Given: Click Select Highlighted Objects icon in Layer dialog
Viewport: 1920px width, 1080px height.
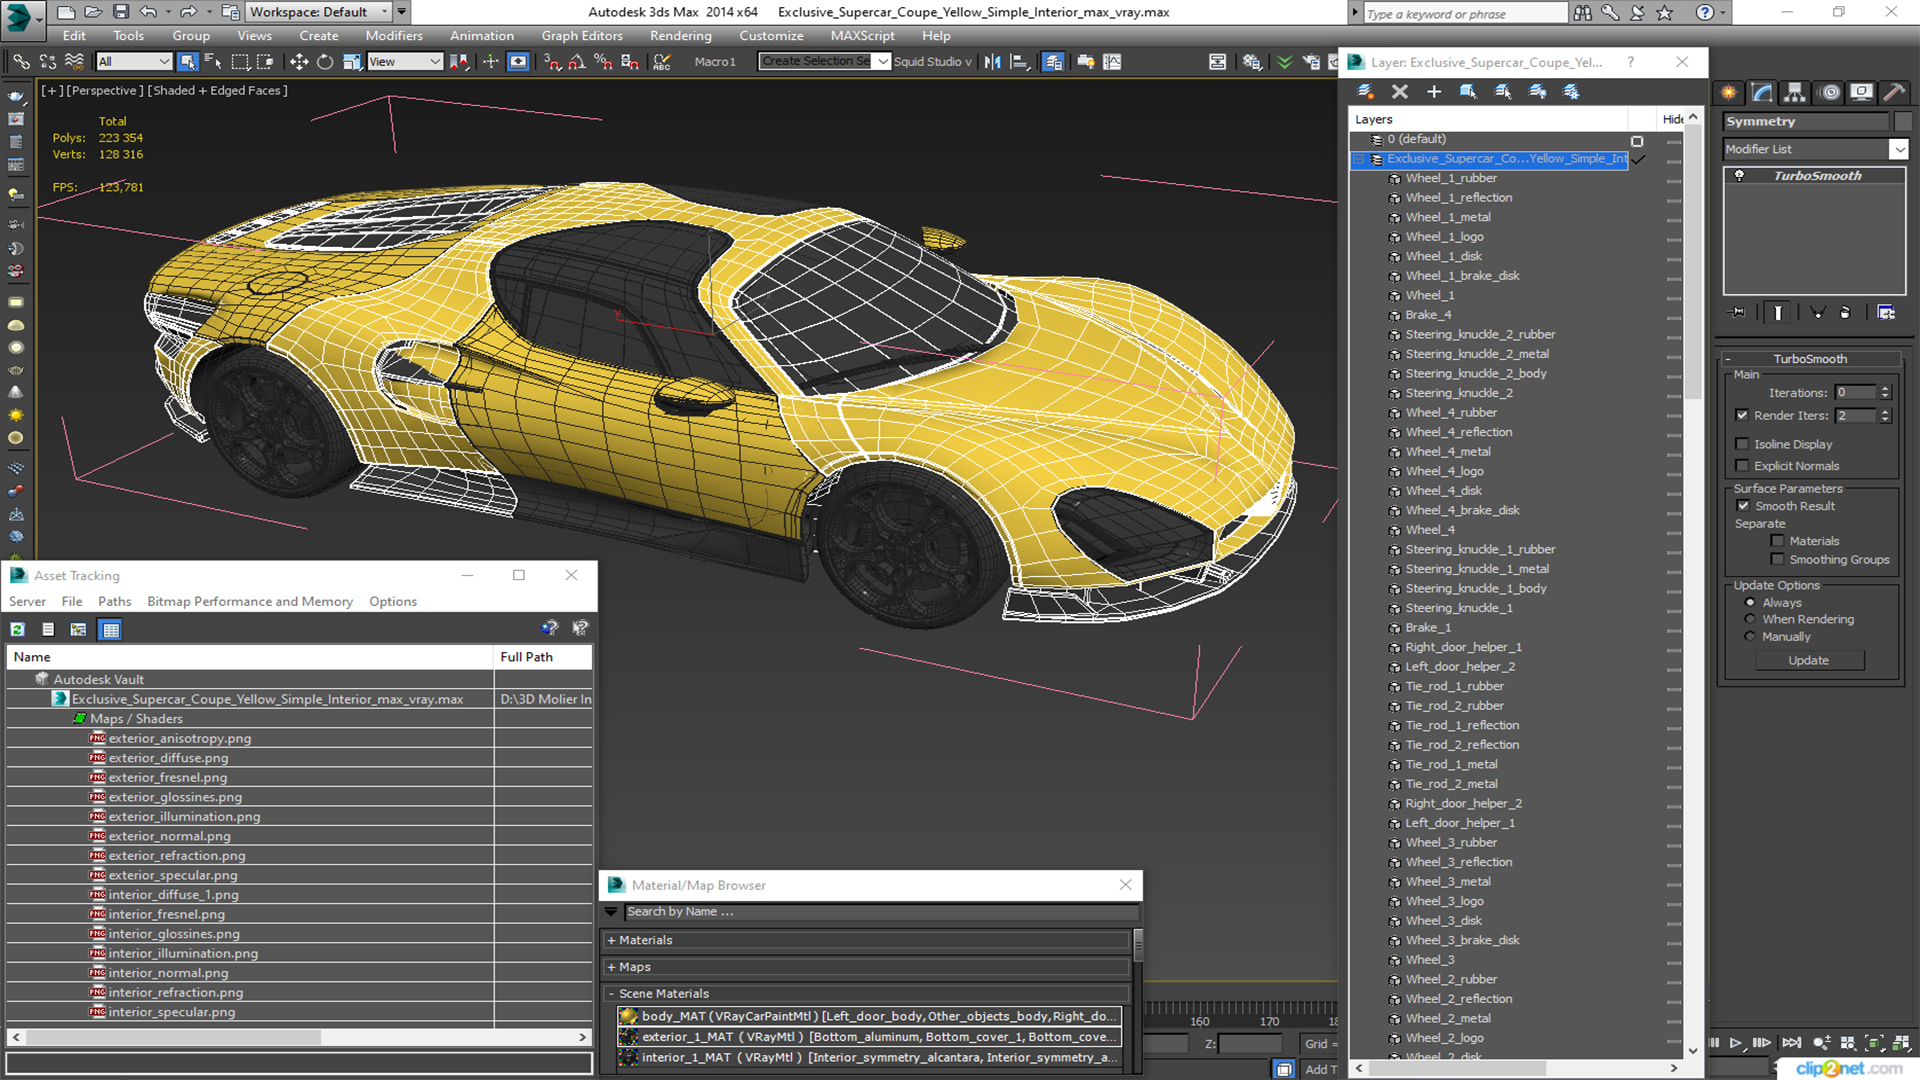Looking at the screenshot, I should coord(1468,91).
